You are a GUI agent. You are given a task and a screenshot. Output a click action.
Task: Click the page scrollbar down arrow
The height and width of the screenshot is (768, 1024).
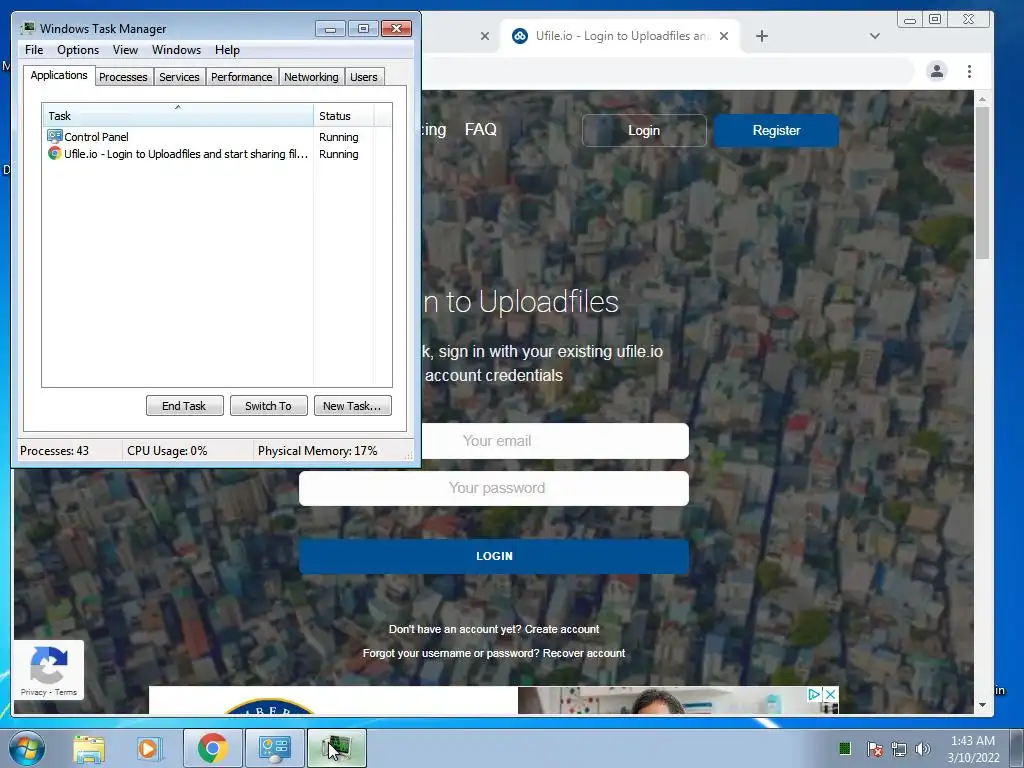(982, 705)
